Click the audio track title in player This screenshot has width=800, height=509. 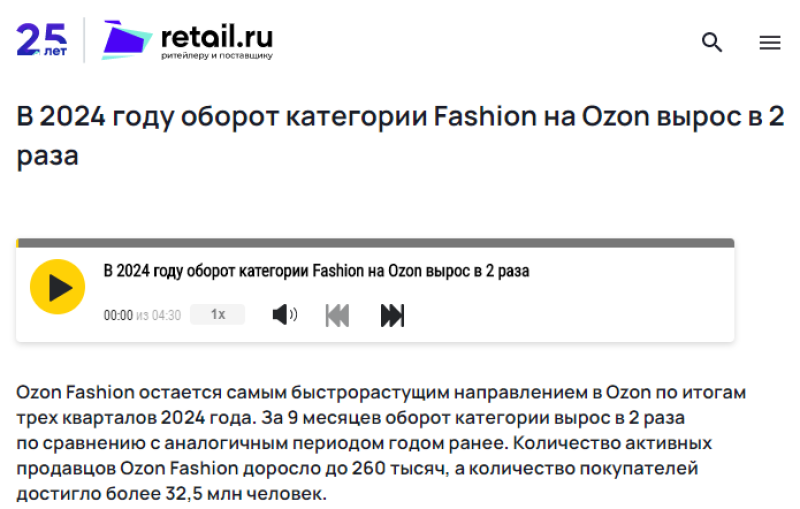tap(316, 271)
